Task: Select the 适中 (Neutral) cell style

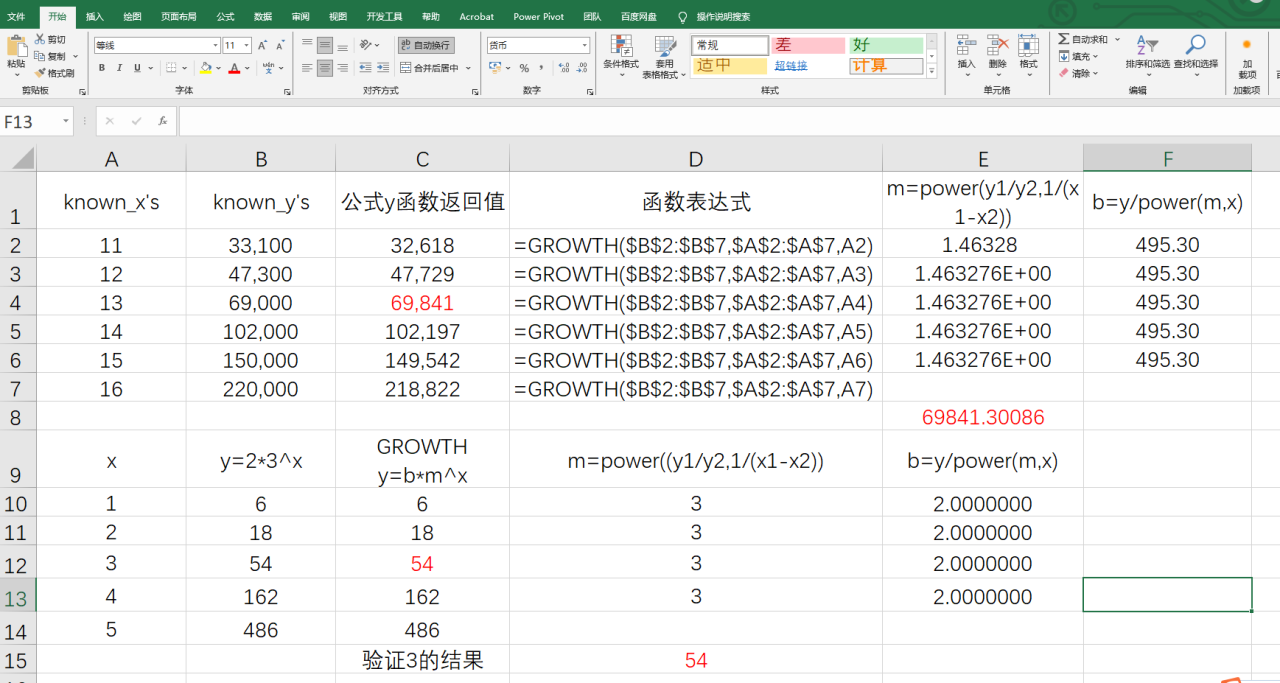Action: [x=730, y=66]
